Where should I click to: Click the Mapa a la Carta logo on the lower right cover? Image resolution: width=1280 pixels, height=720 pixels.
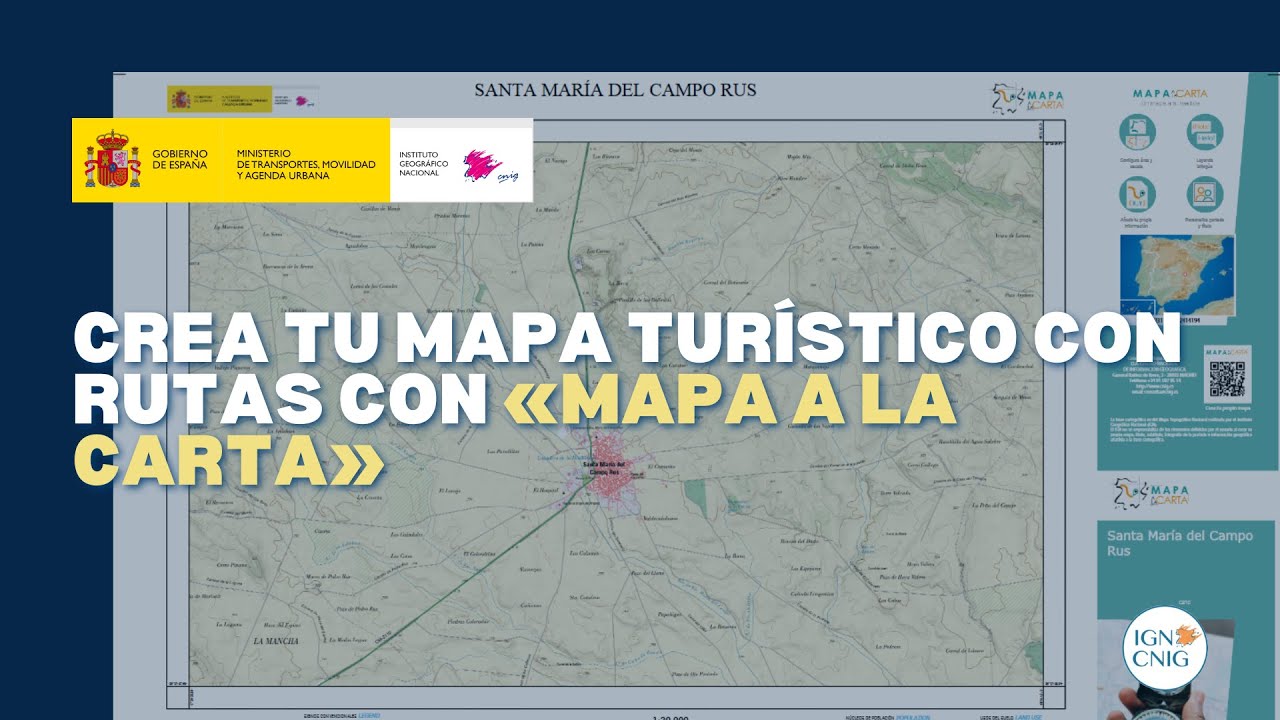tap(1151, 494)
